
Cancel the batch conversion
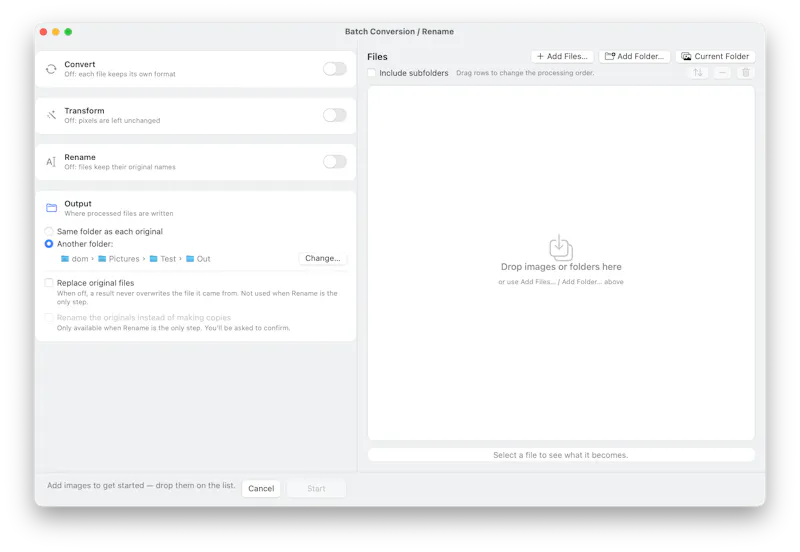pos(261,488)
